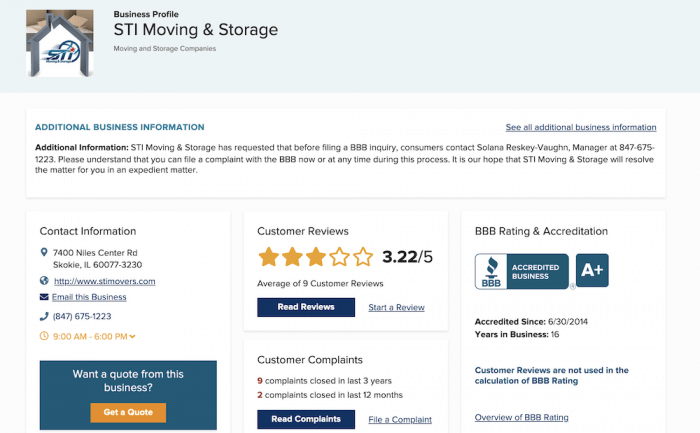Click the map pin address icon

[44, 252]
